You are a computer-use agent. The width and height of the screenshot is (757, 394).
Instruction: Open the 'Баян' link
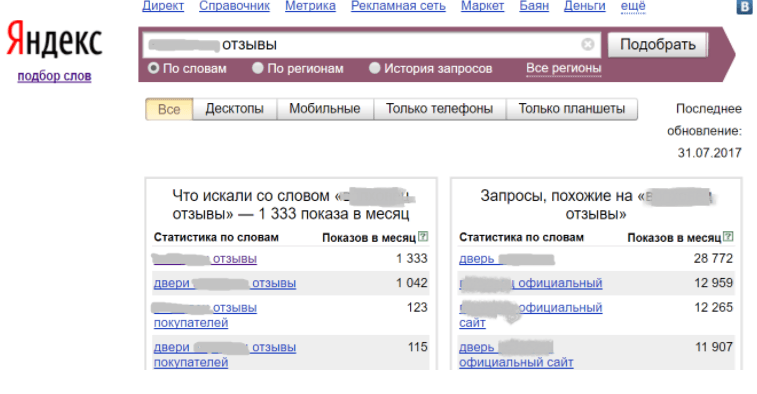coord(534,6)
